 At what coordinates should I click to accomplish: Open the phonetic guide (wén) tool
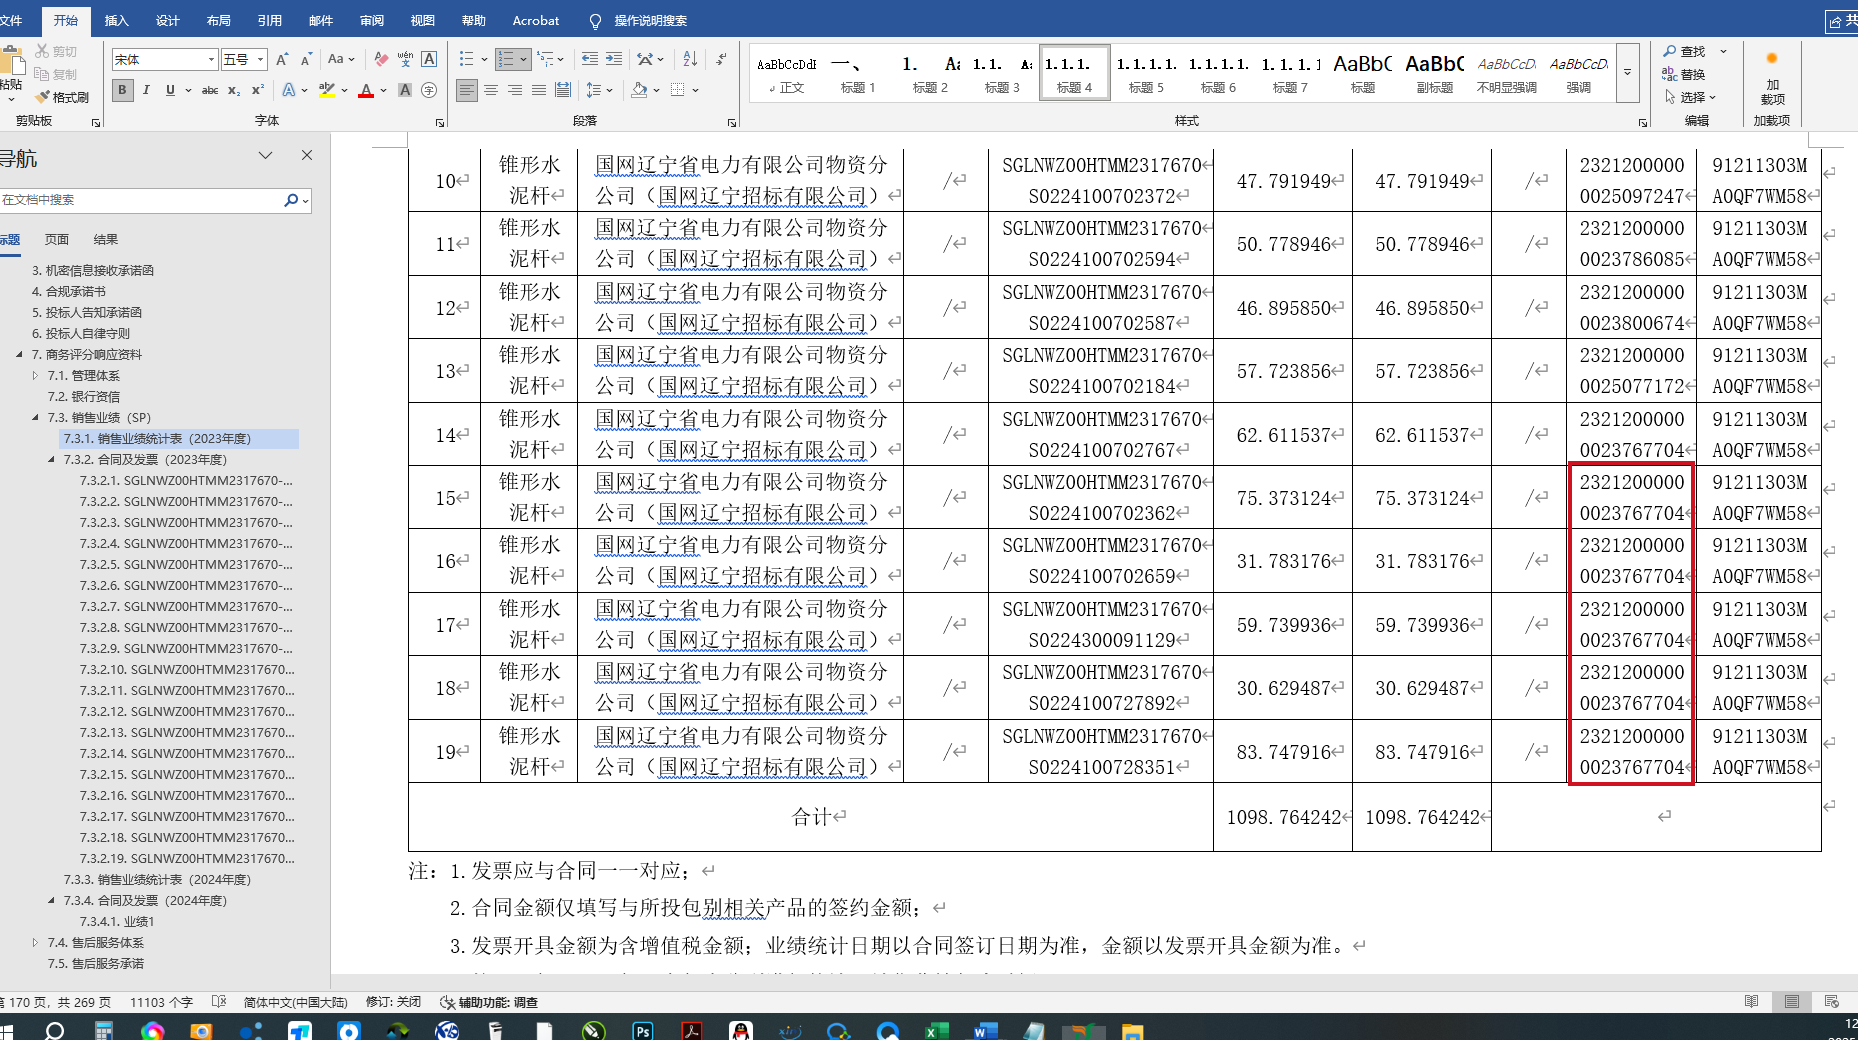click(405, 60)
